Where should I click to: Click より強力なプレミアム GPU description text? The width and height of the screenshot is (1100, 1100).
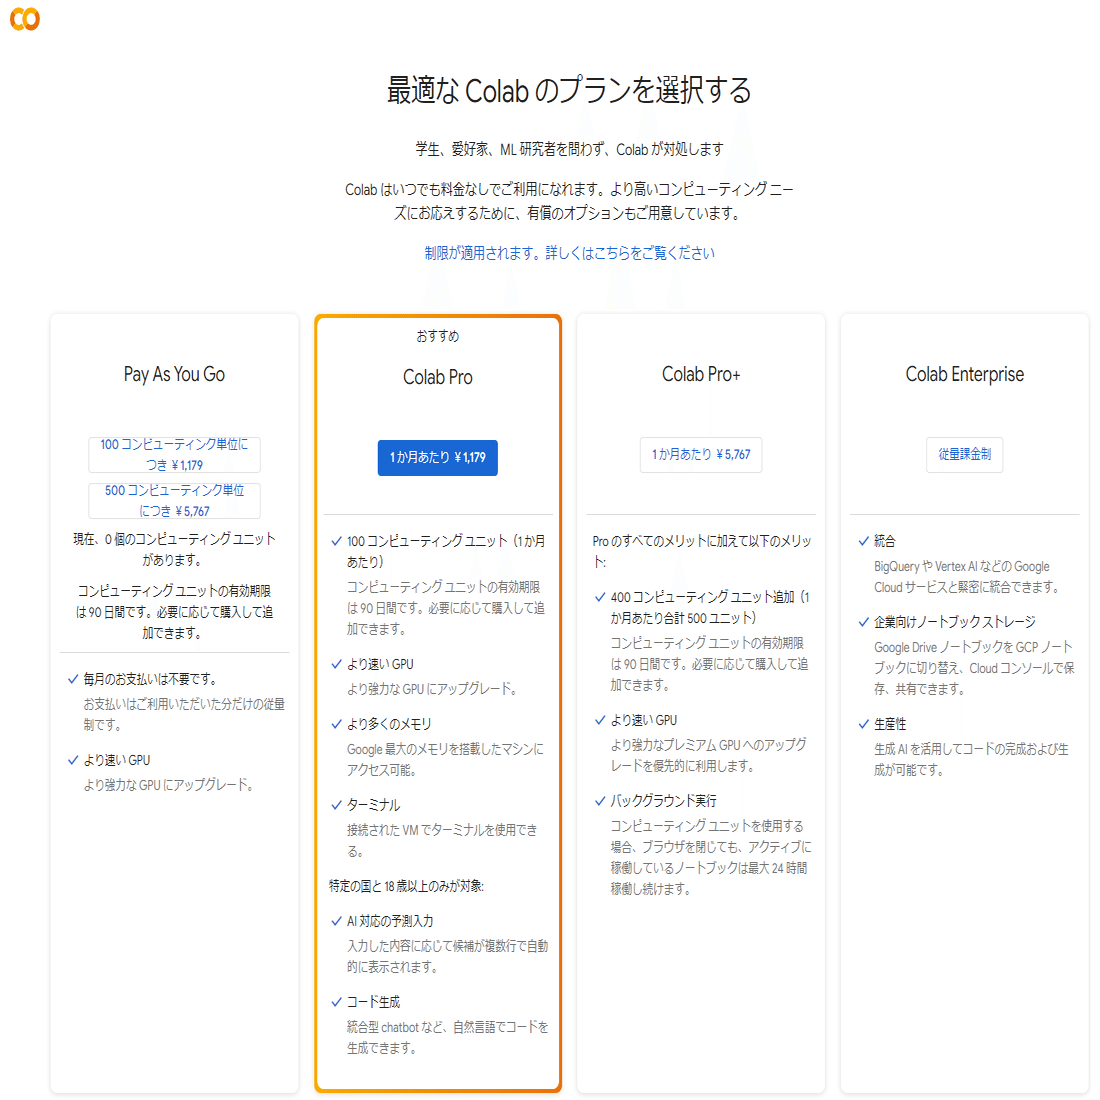point(709,755)
